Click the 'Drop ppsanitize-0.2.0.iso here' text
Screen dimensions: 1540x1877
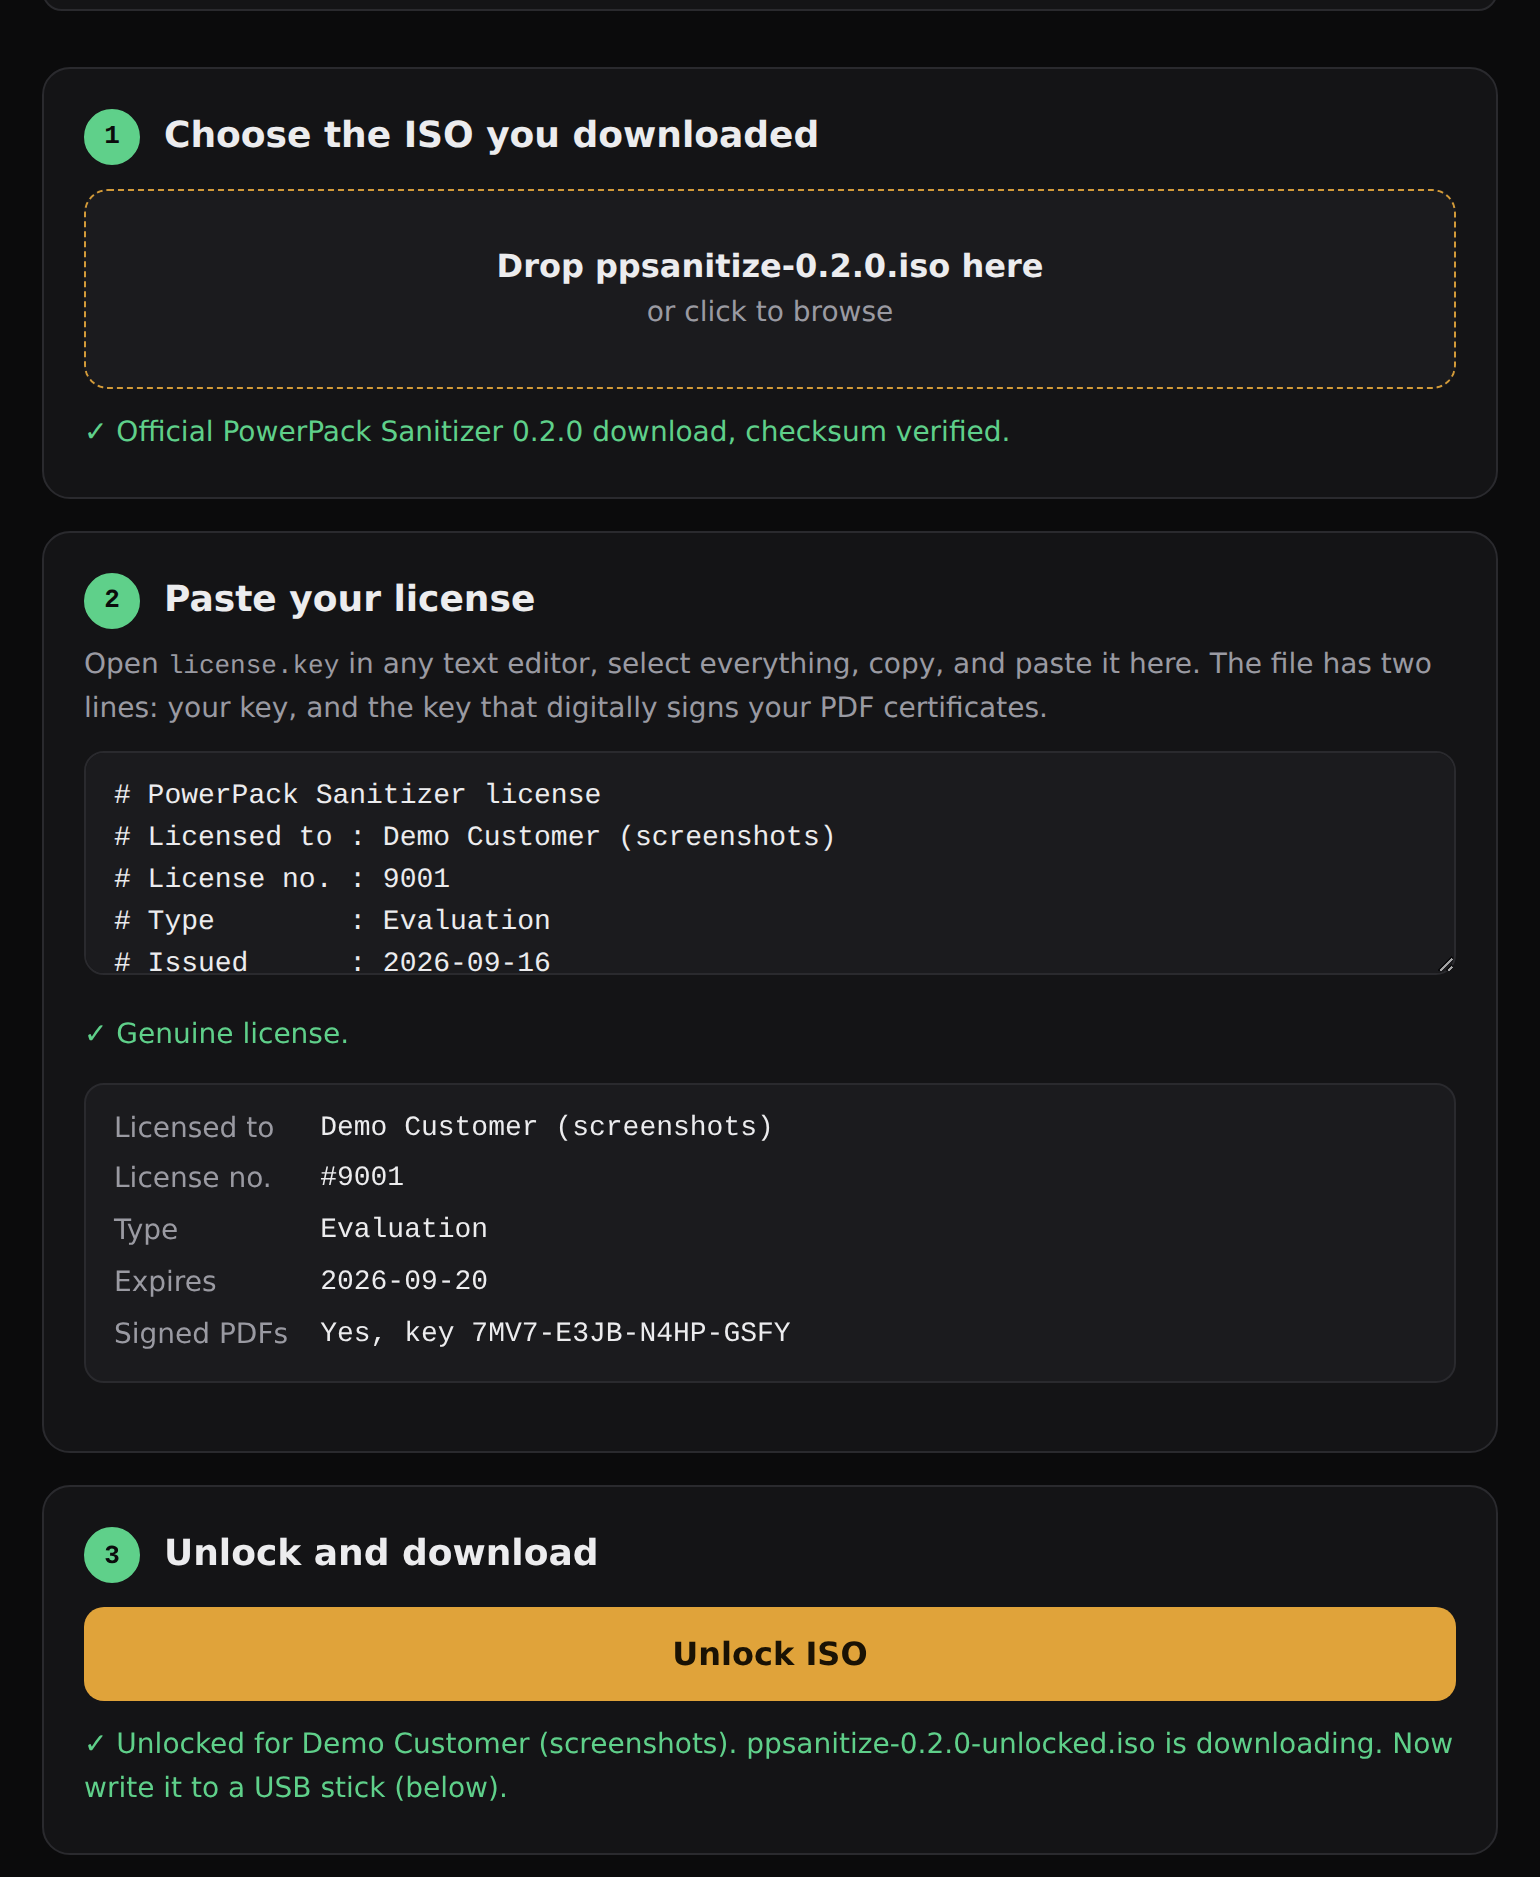click(x=769, y=266)
